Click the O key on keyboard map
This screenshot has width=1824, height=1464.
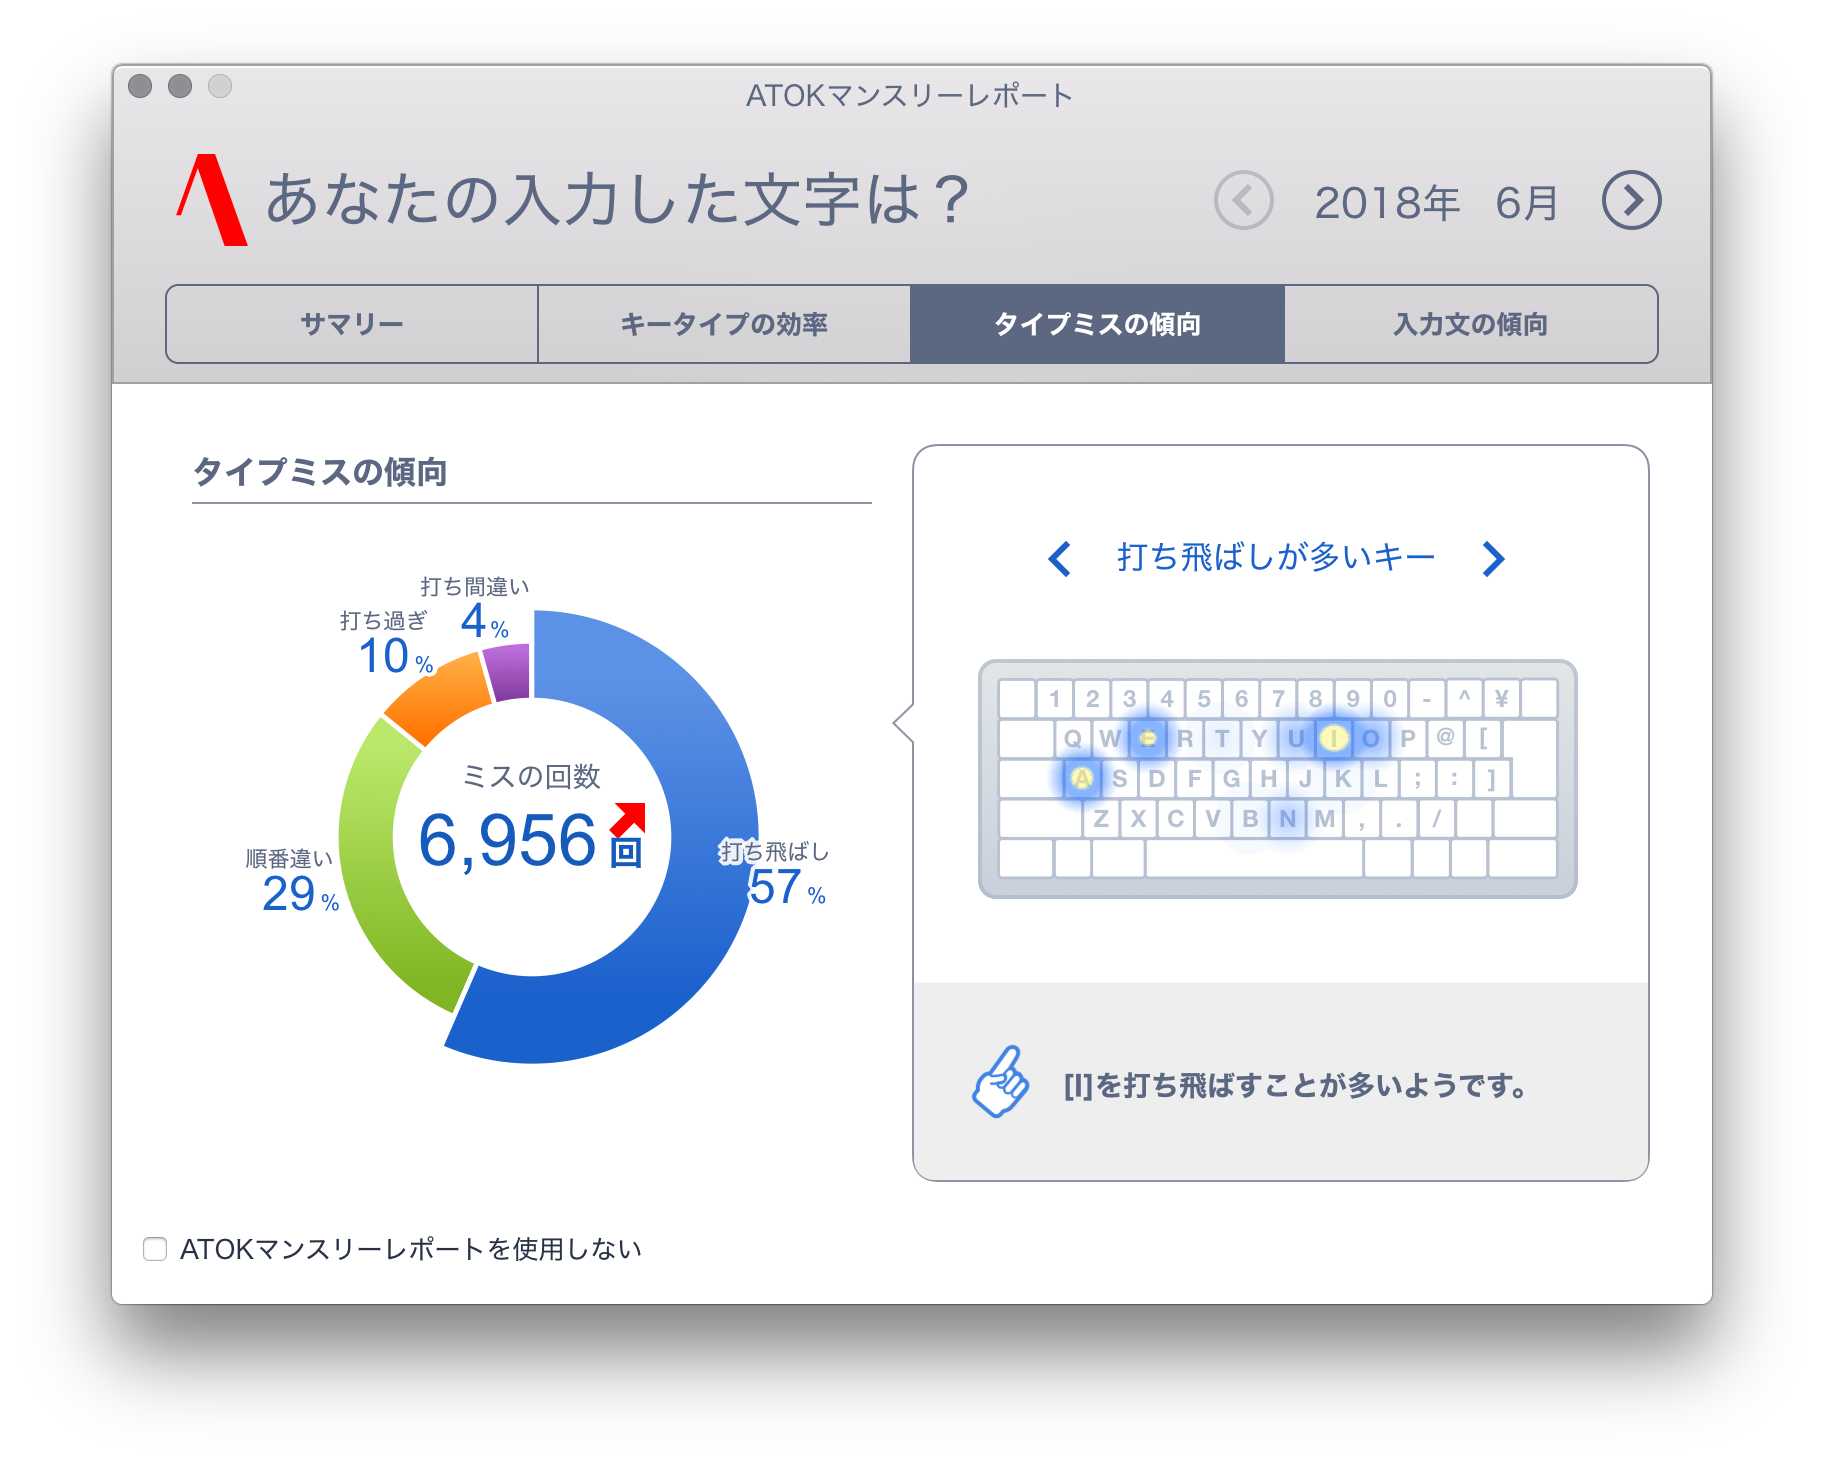[x=1370, y=738]
